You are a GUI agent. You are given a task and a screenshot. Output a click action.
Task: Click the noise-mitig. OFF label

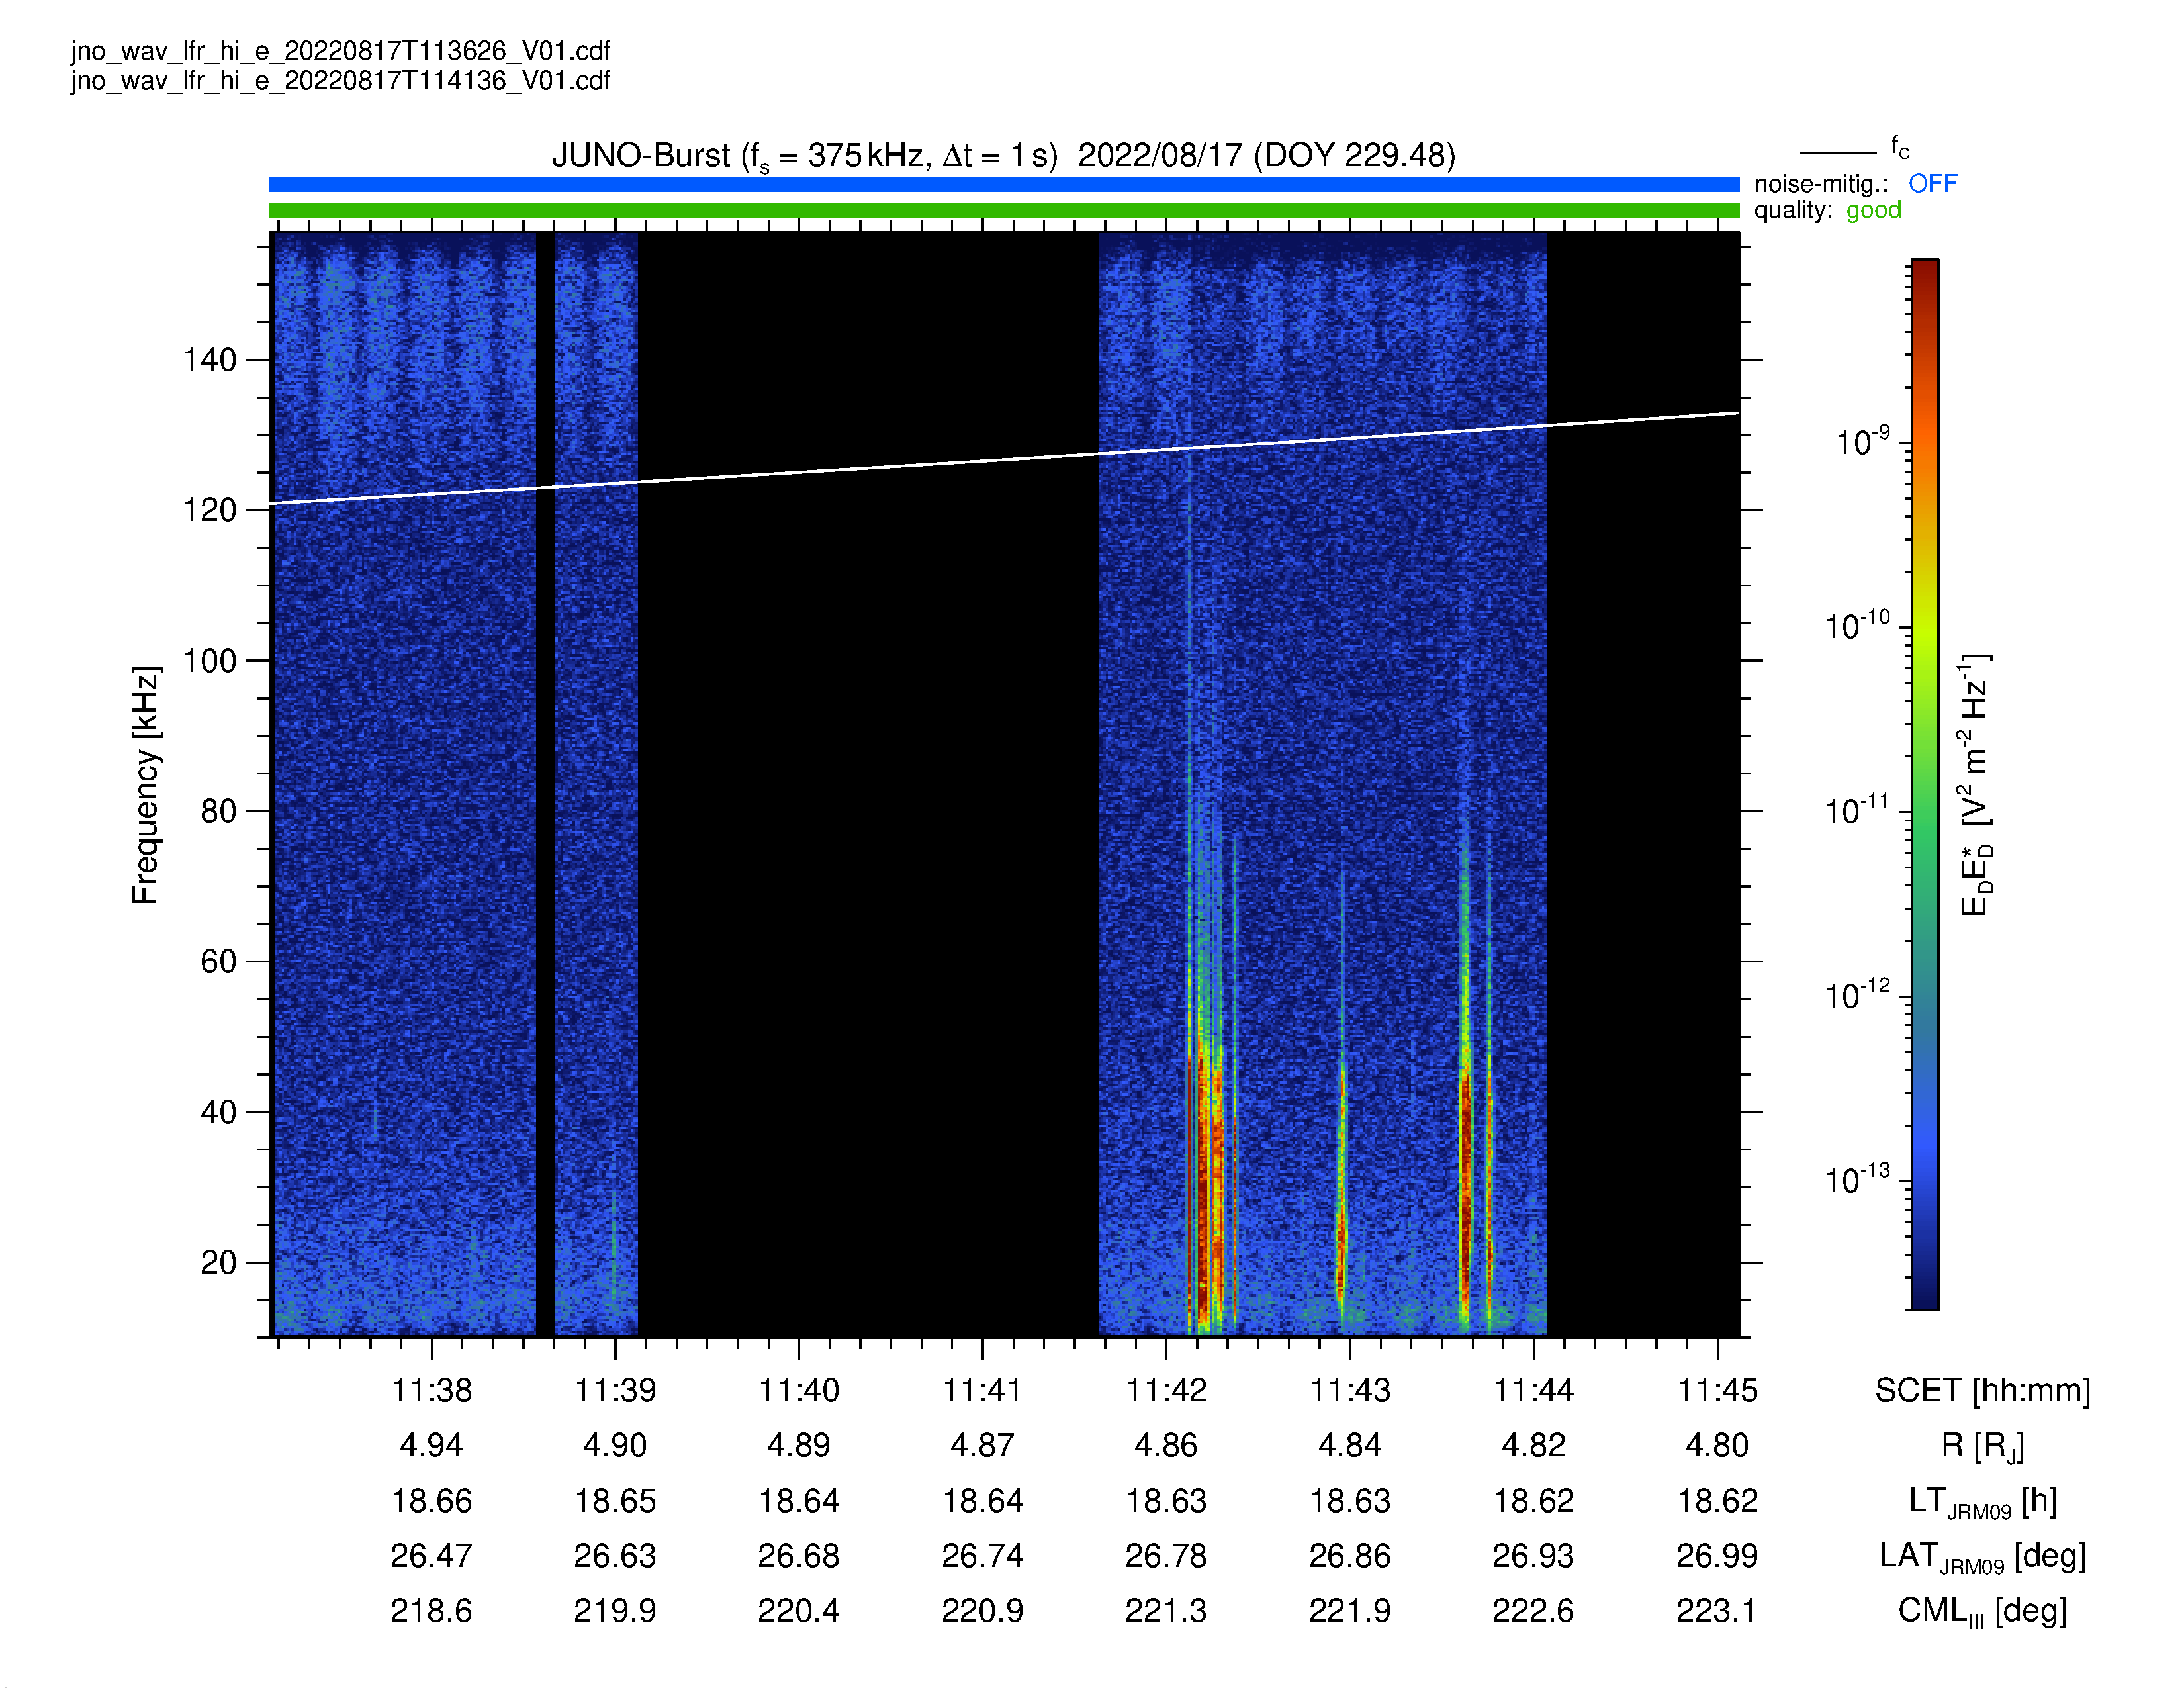[x=1932, y=184]
